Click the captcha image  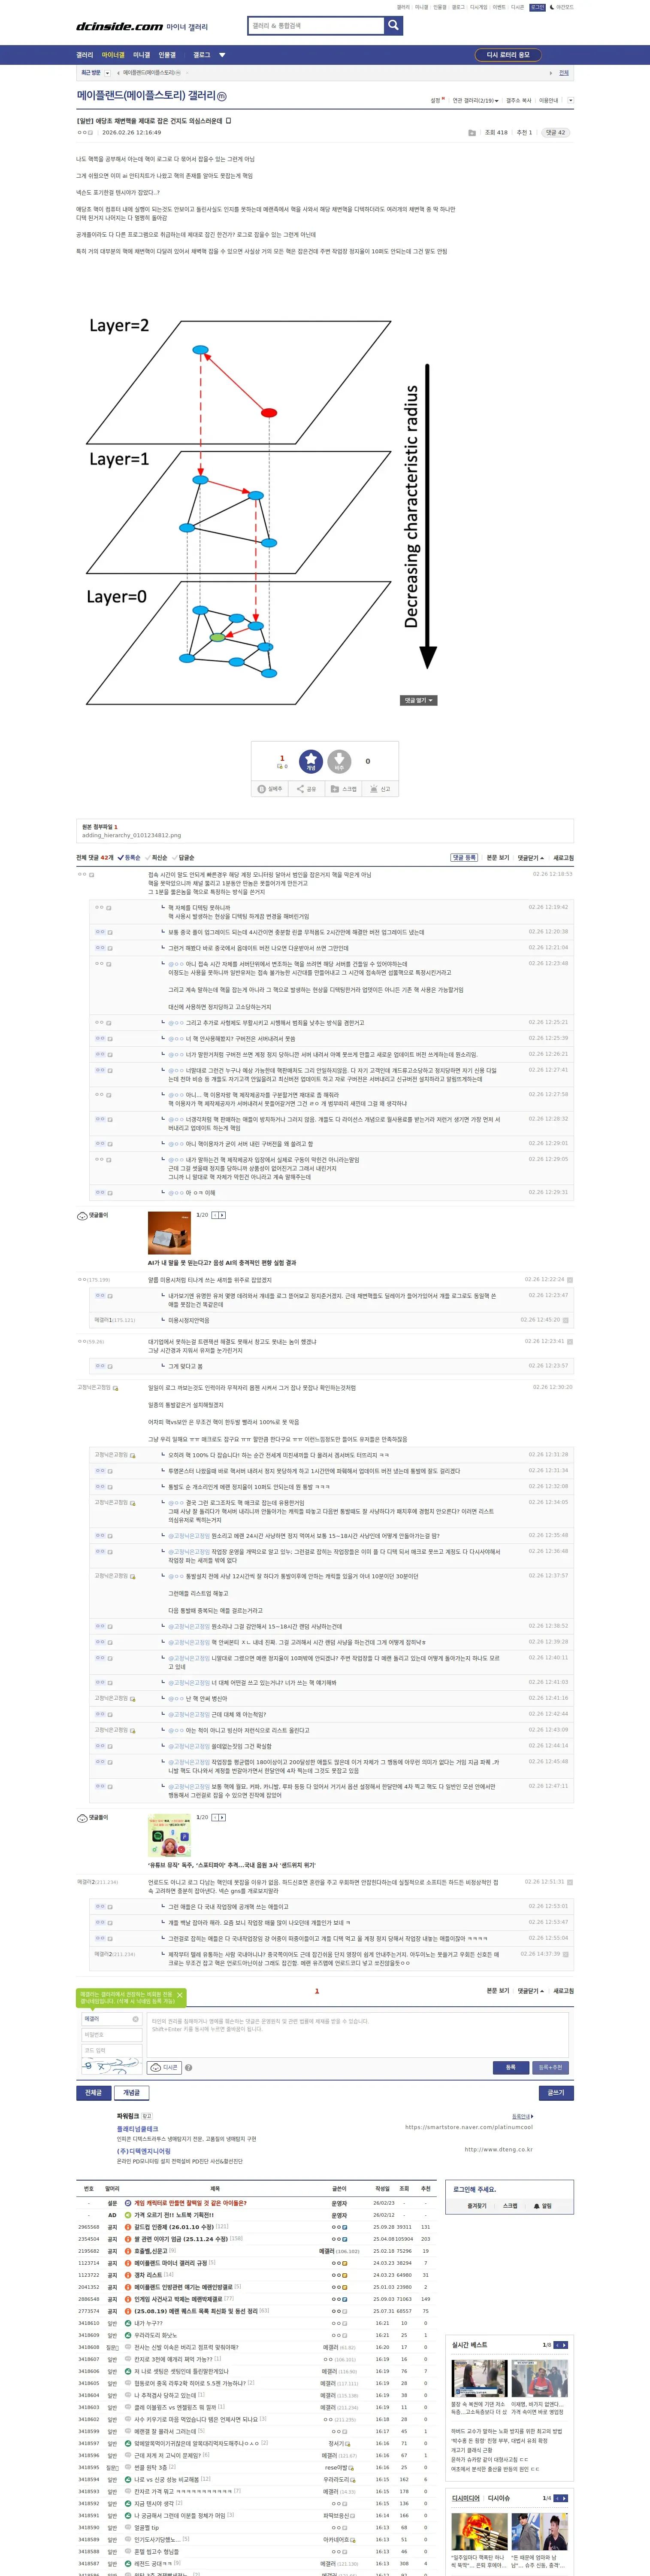point(112,2066)
